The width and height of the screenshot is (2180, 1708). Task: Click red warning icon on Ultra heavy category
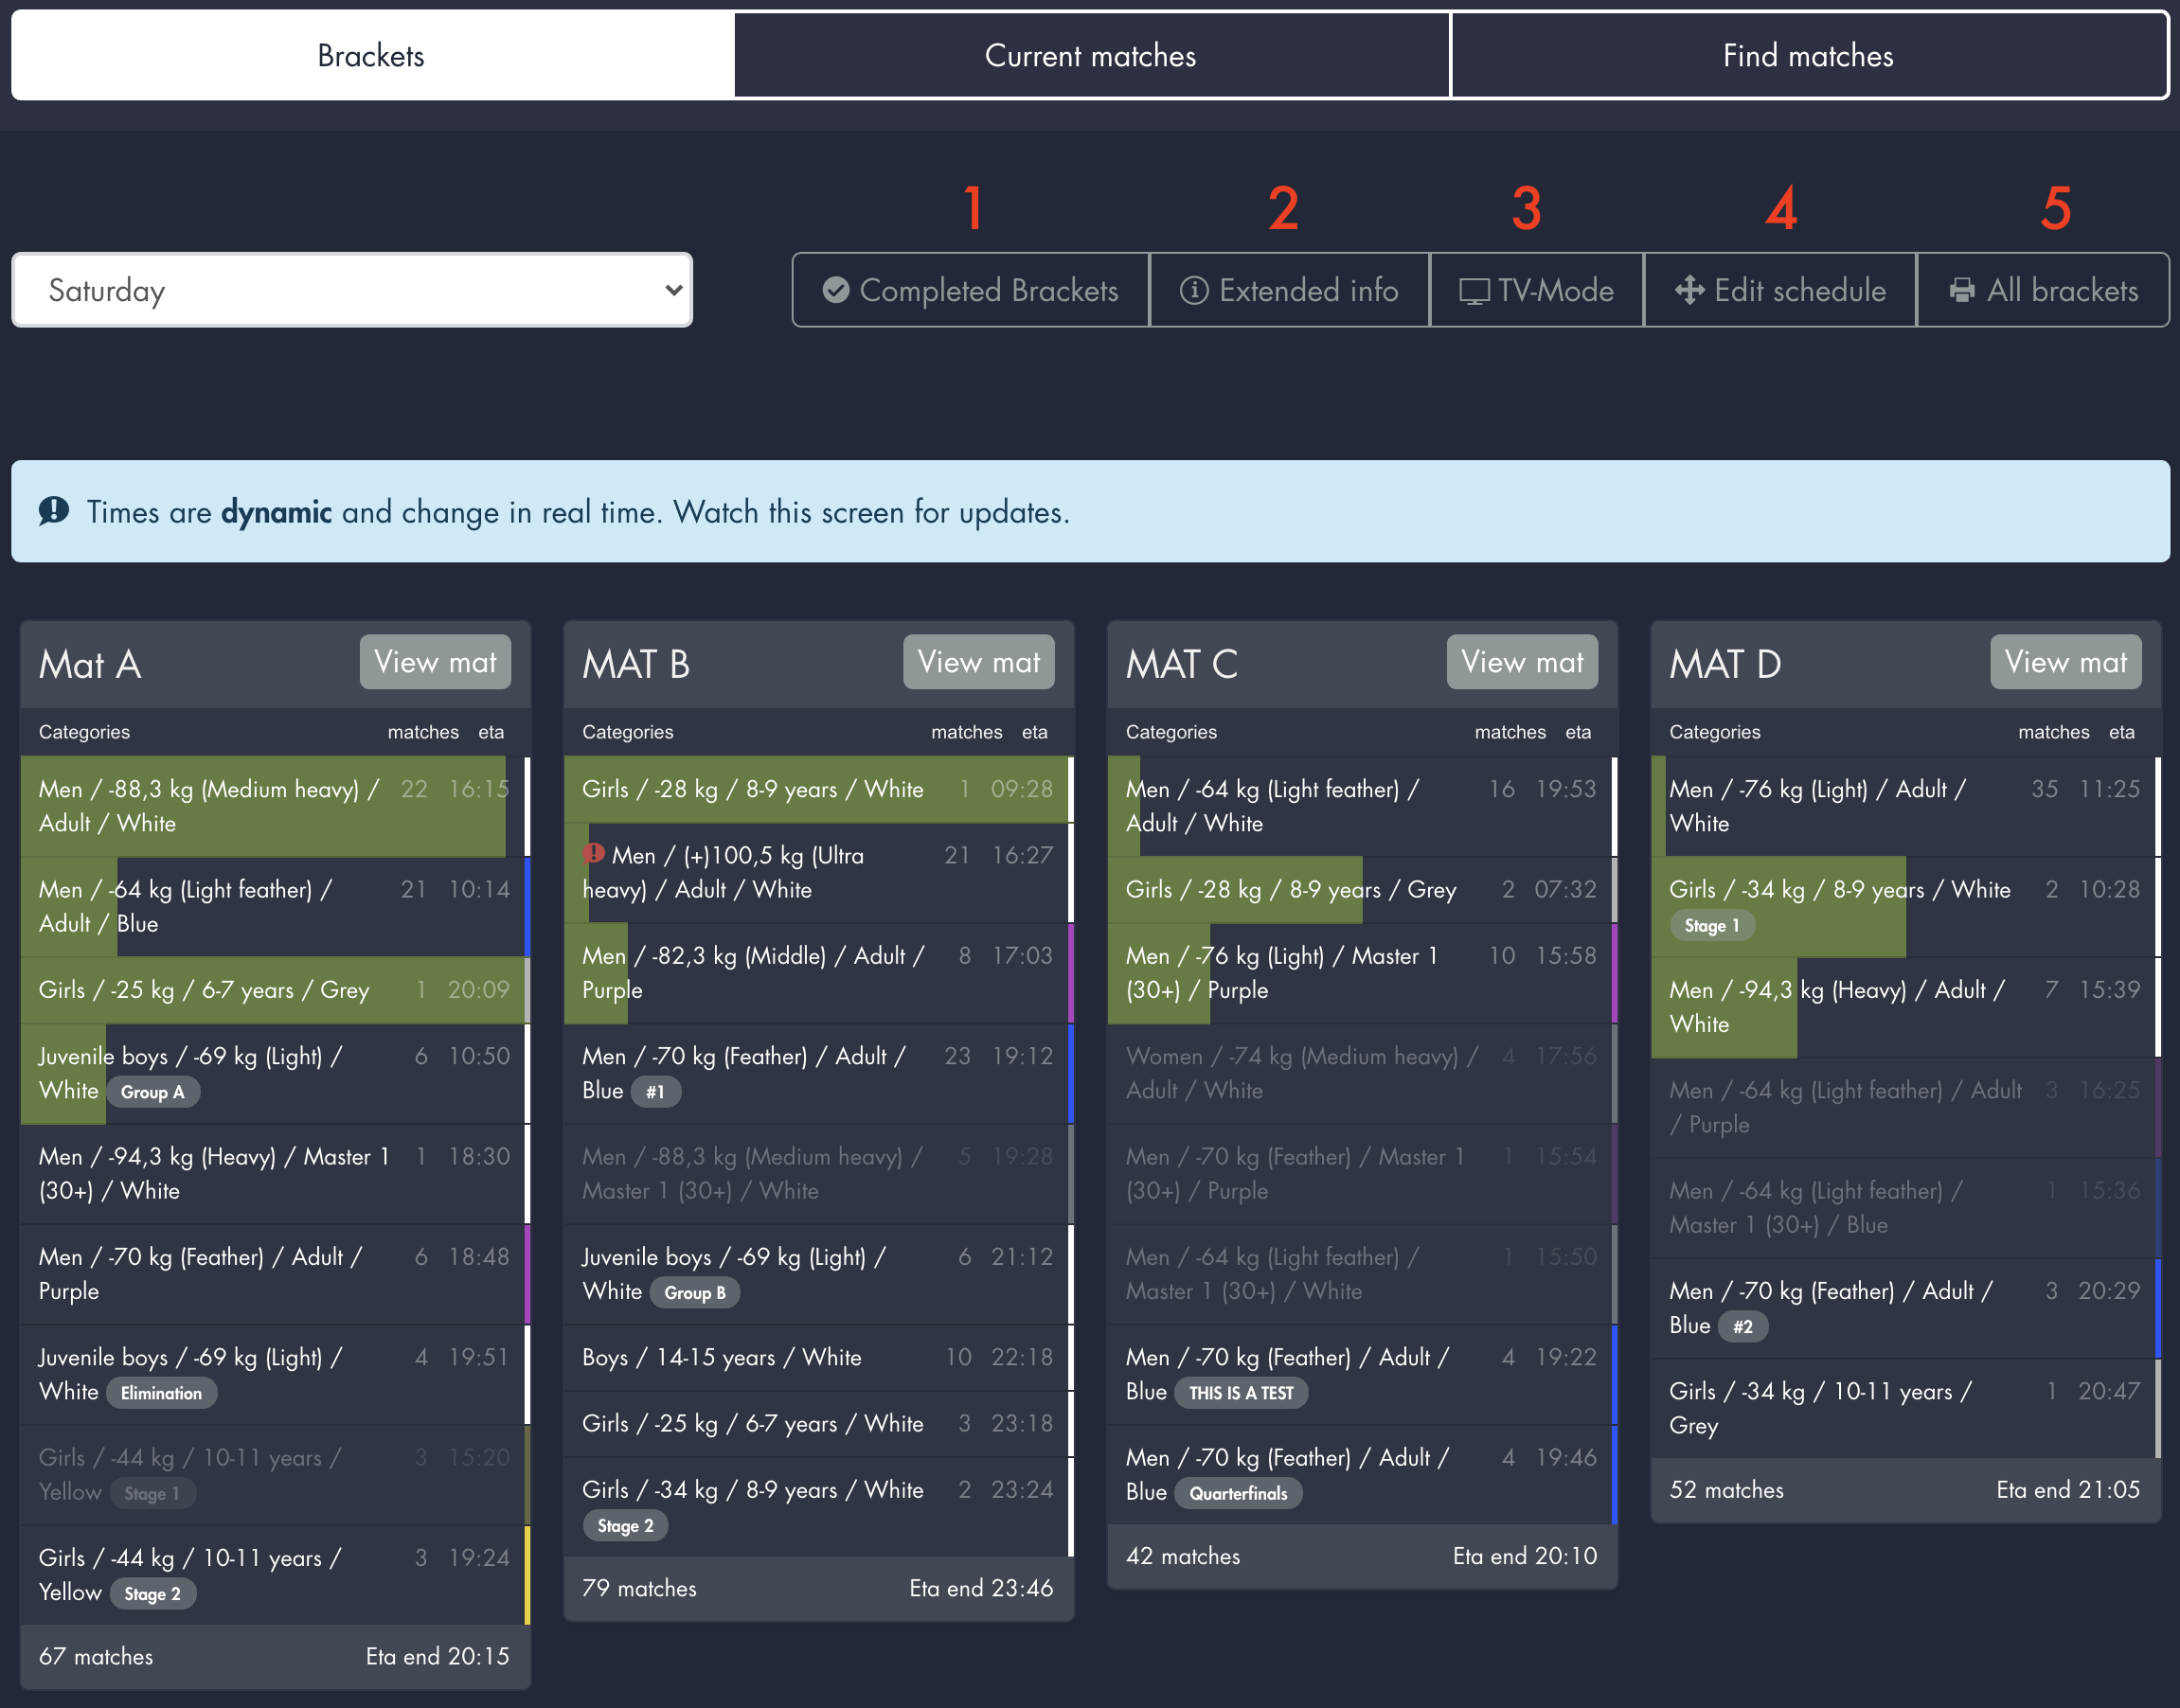(x=594, y=853)
